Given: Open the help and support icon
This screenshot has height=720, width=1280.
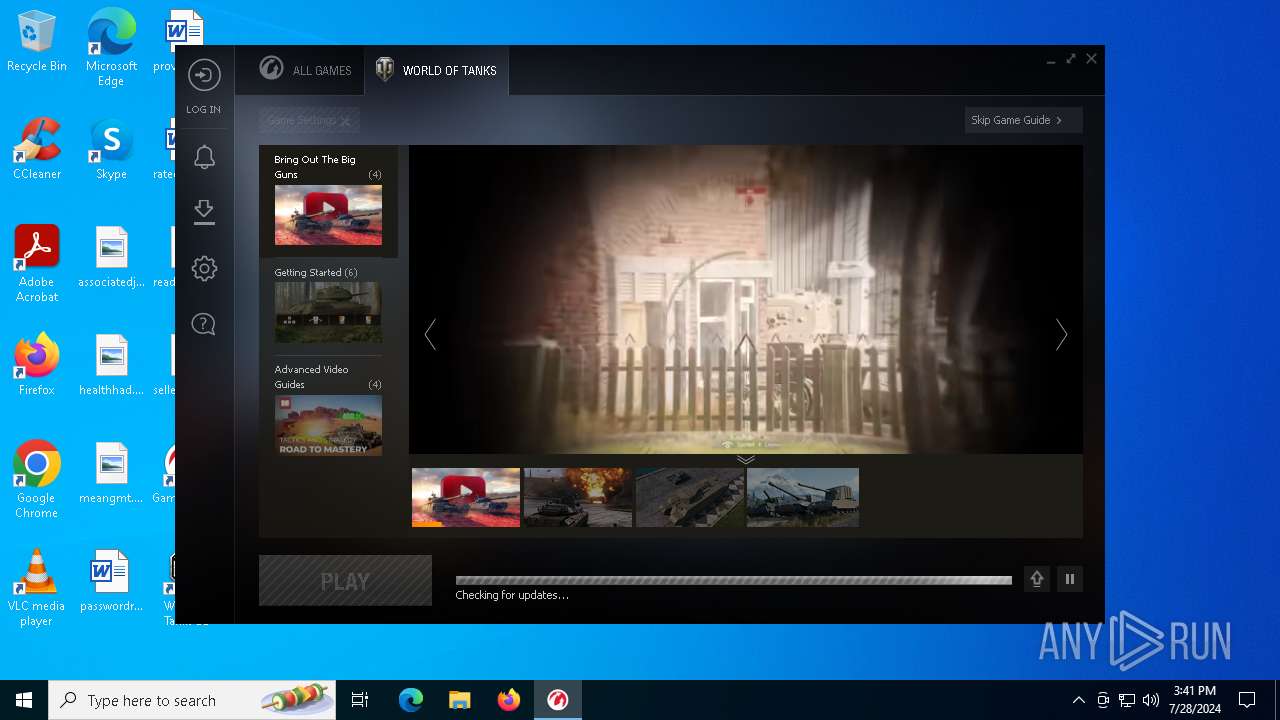Looking at the screenshot, I should pyautogui.click(x=204, y=324).
